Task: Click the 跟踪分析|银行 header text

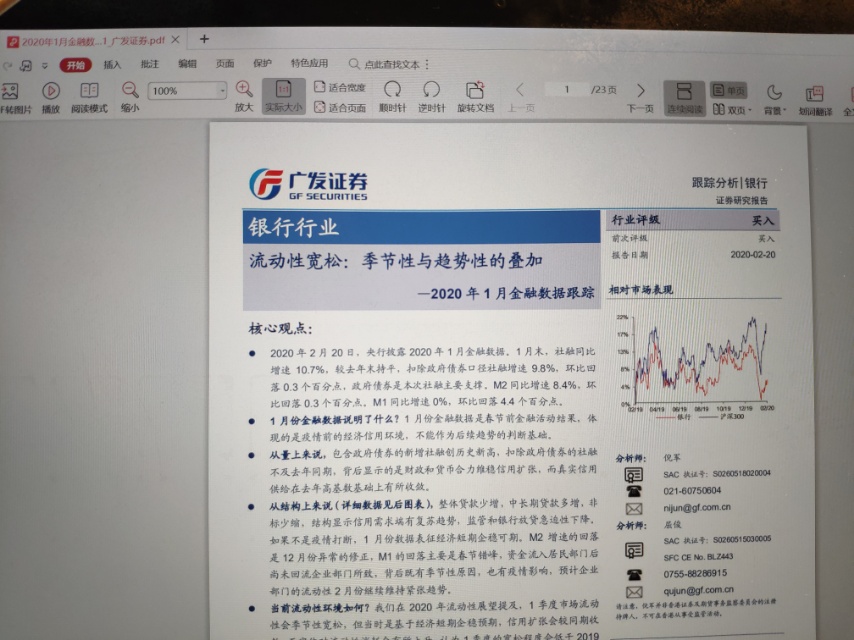Action: (729, 182)
